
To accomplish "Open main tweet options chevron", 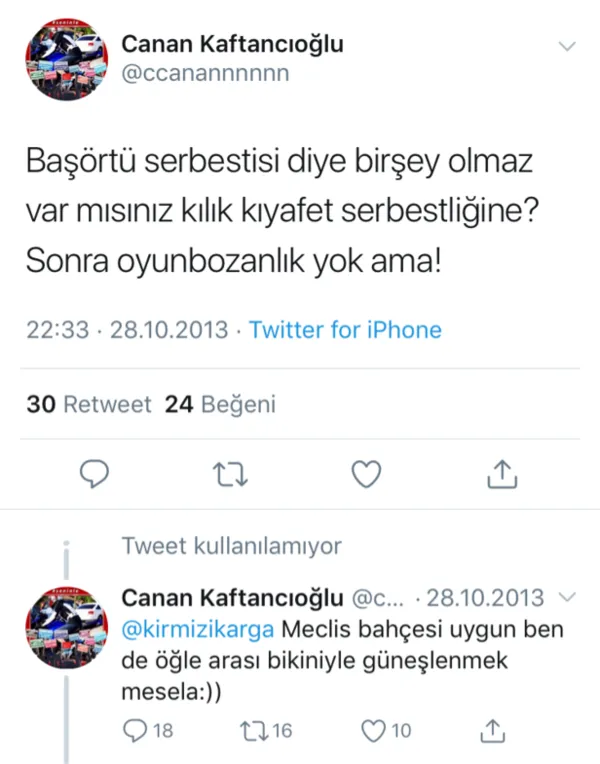I will point(567,47).
